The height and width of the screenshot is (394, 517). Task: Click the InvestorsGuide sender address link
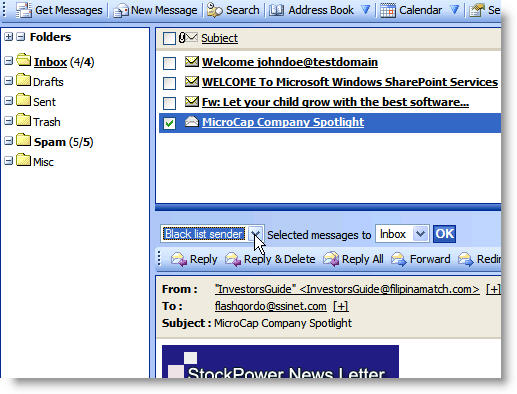[x=347, y=289]
